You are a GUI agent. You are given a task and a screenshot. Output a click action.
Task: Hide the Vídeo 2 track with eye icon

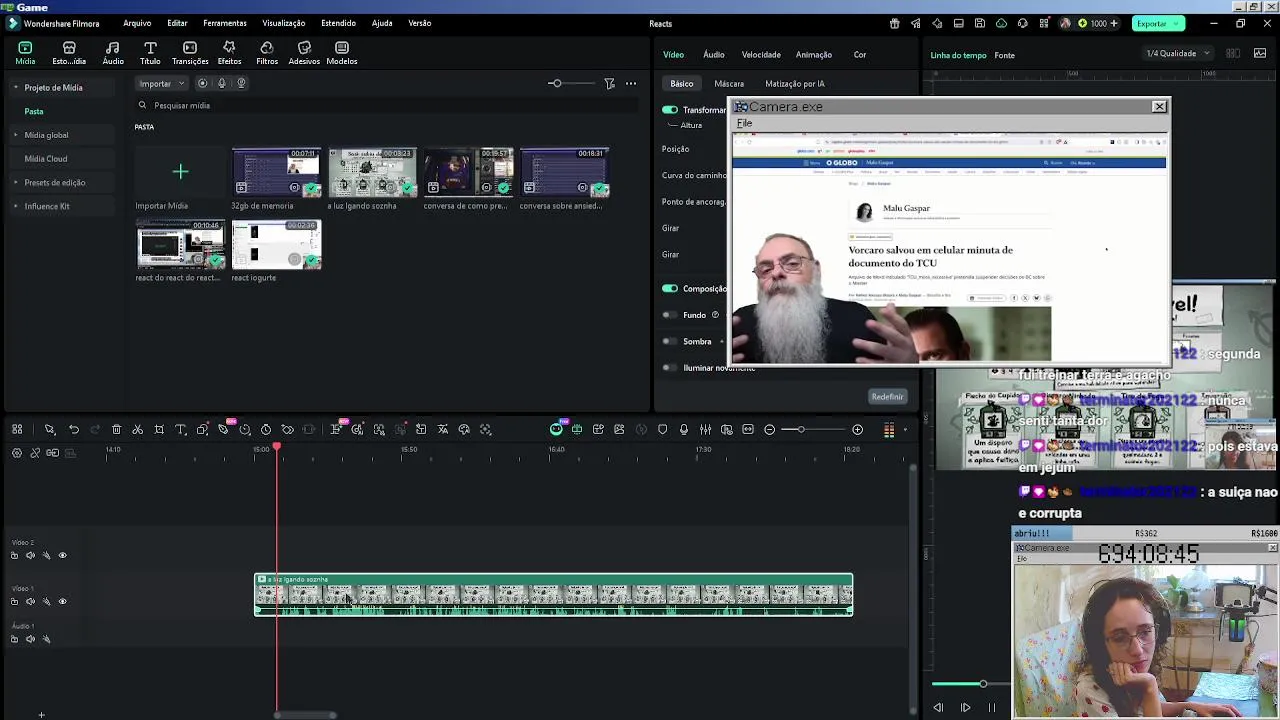62,556
